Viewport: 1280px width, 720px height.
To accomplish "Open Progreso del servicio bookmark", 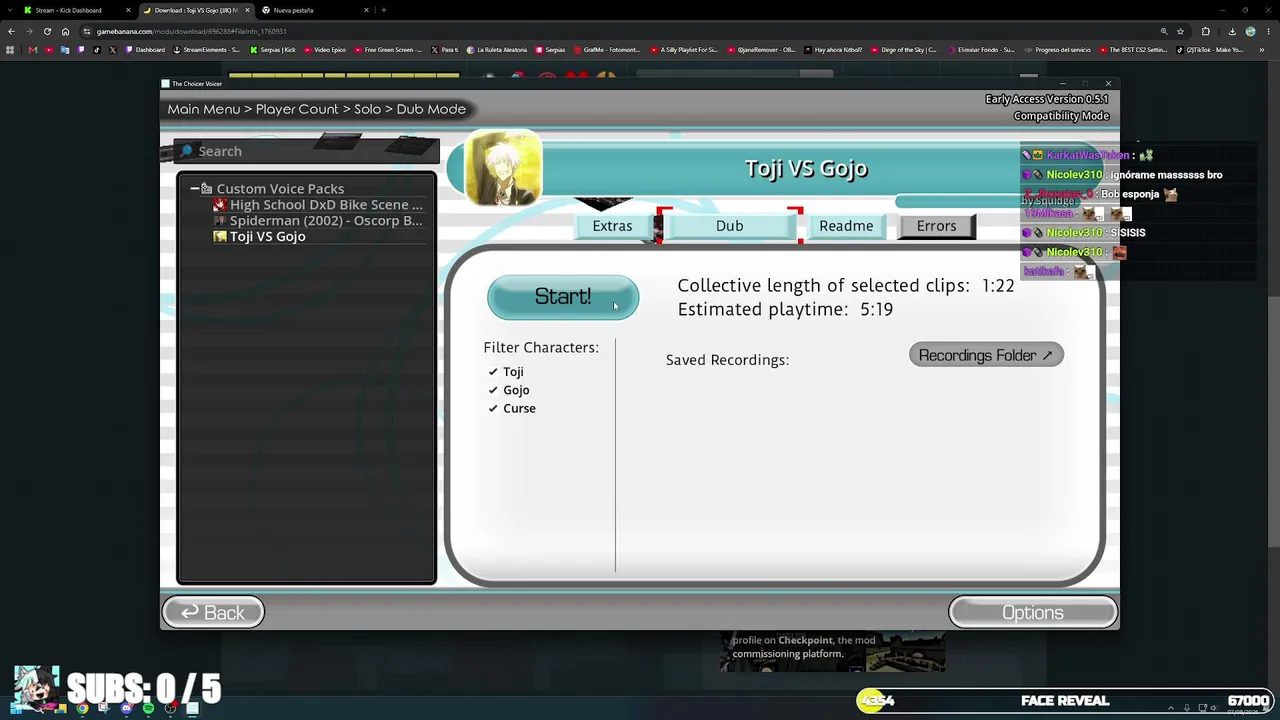I will (1058, 49).
